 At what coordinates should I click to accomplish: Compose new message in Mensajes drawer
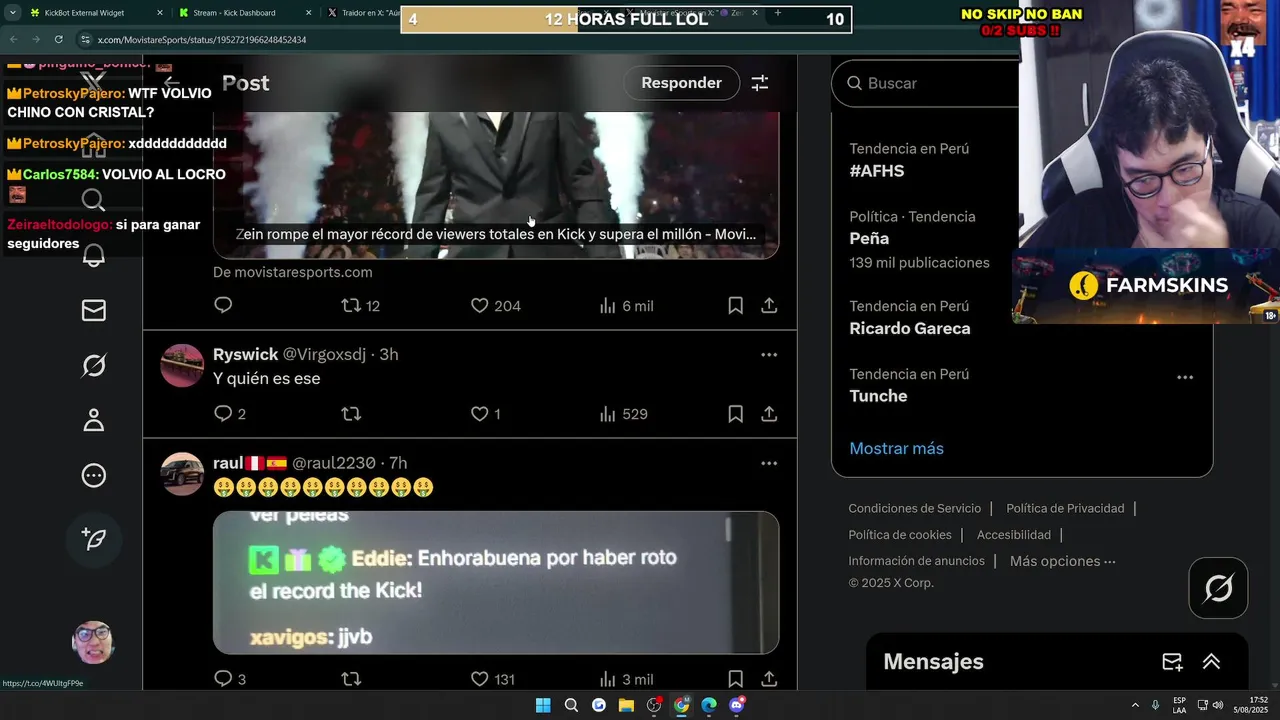click(x=1172, y=662)
